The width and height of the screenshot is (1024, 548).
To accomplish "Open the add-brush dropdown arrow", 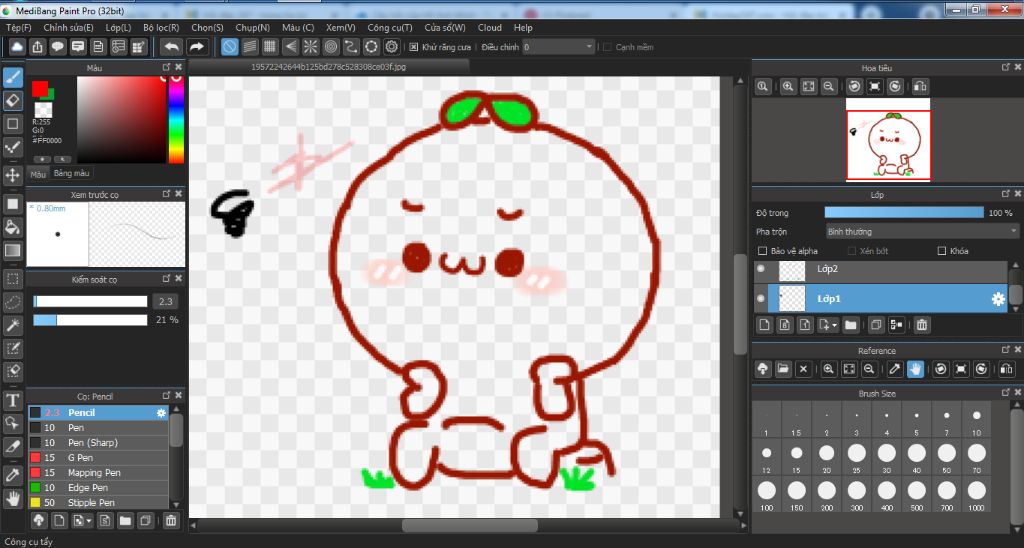I will (89, 521).
